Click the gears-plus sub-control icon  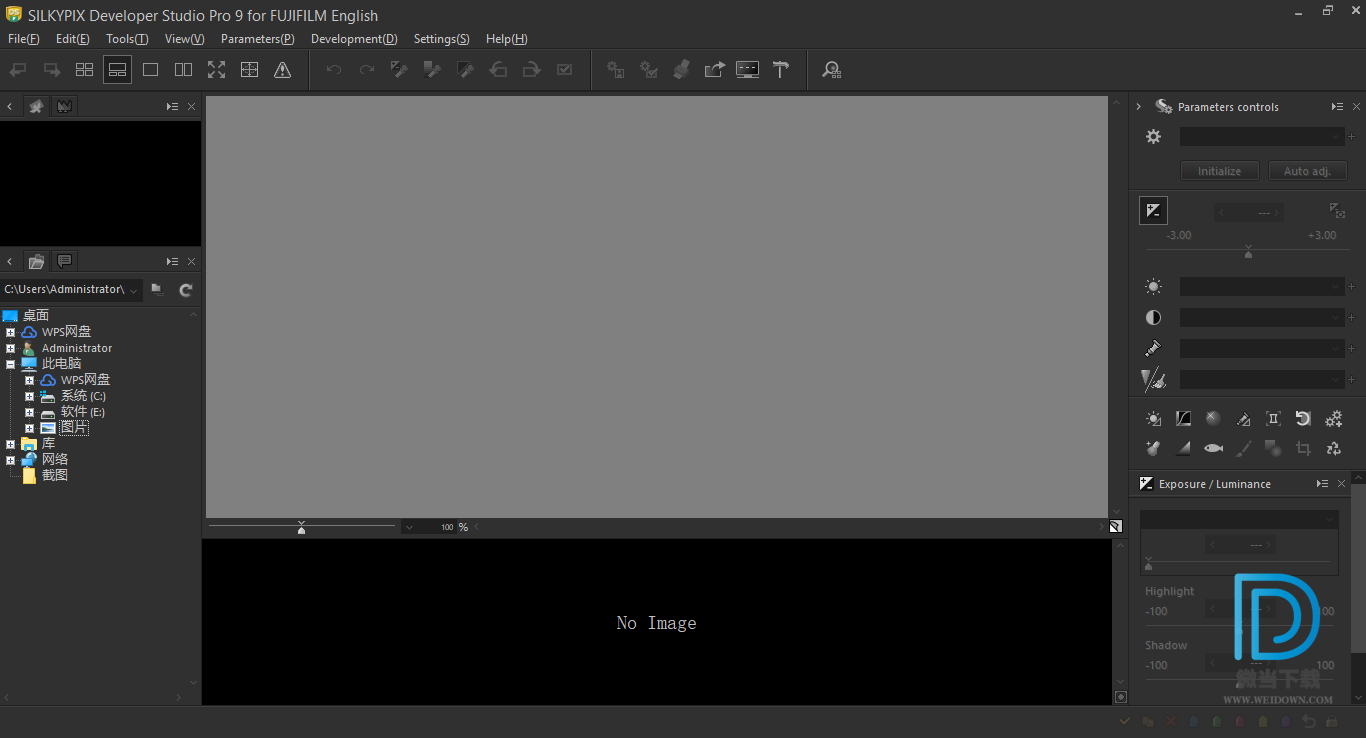1333,419
